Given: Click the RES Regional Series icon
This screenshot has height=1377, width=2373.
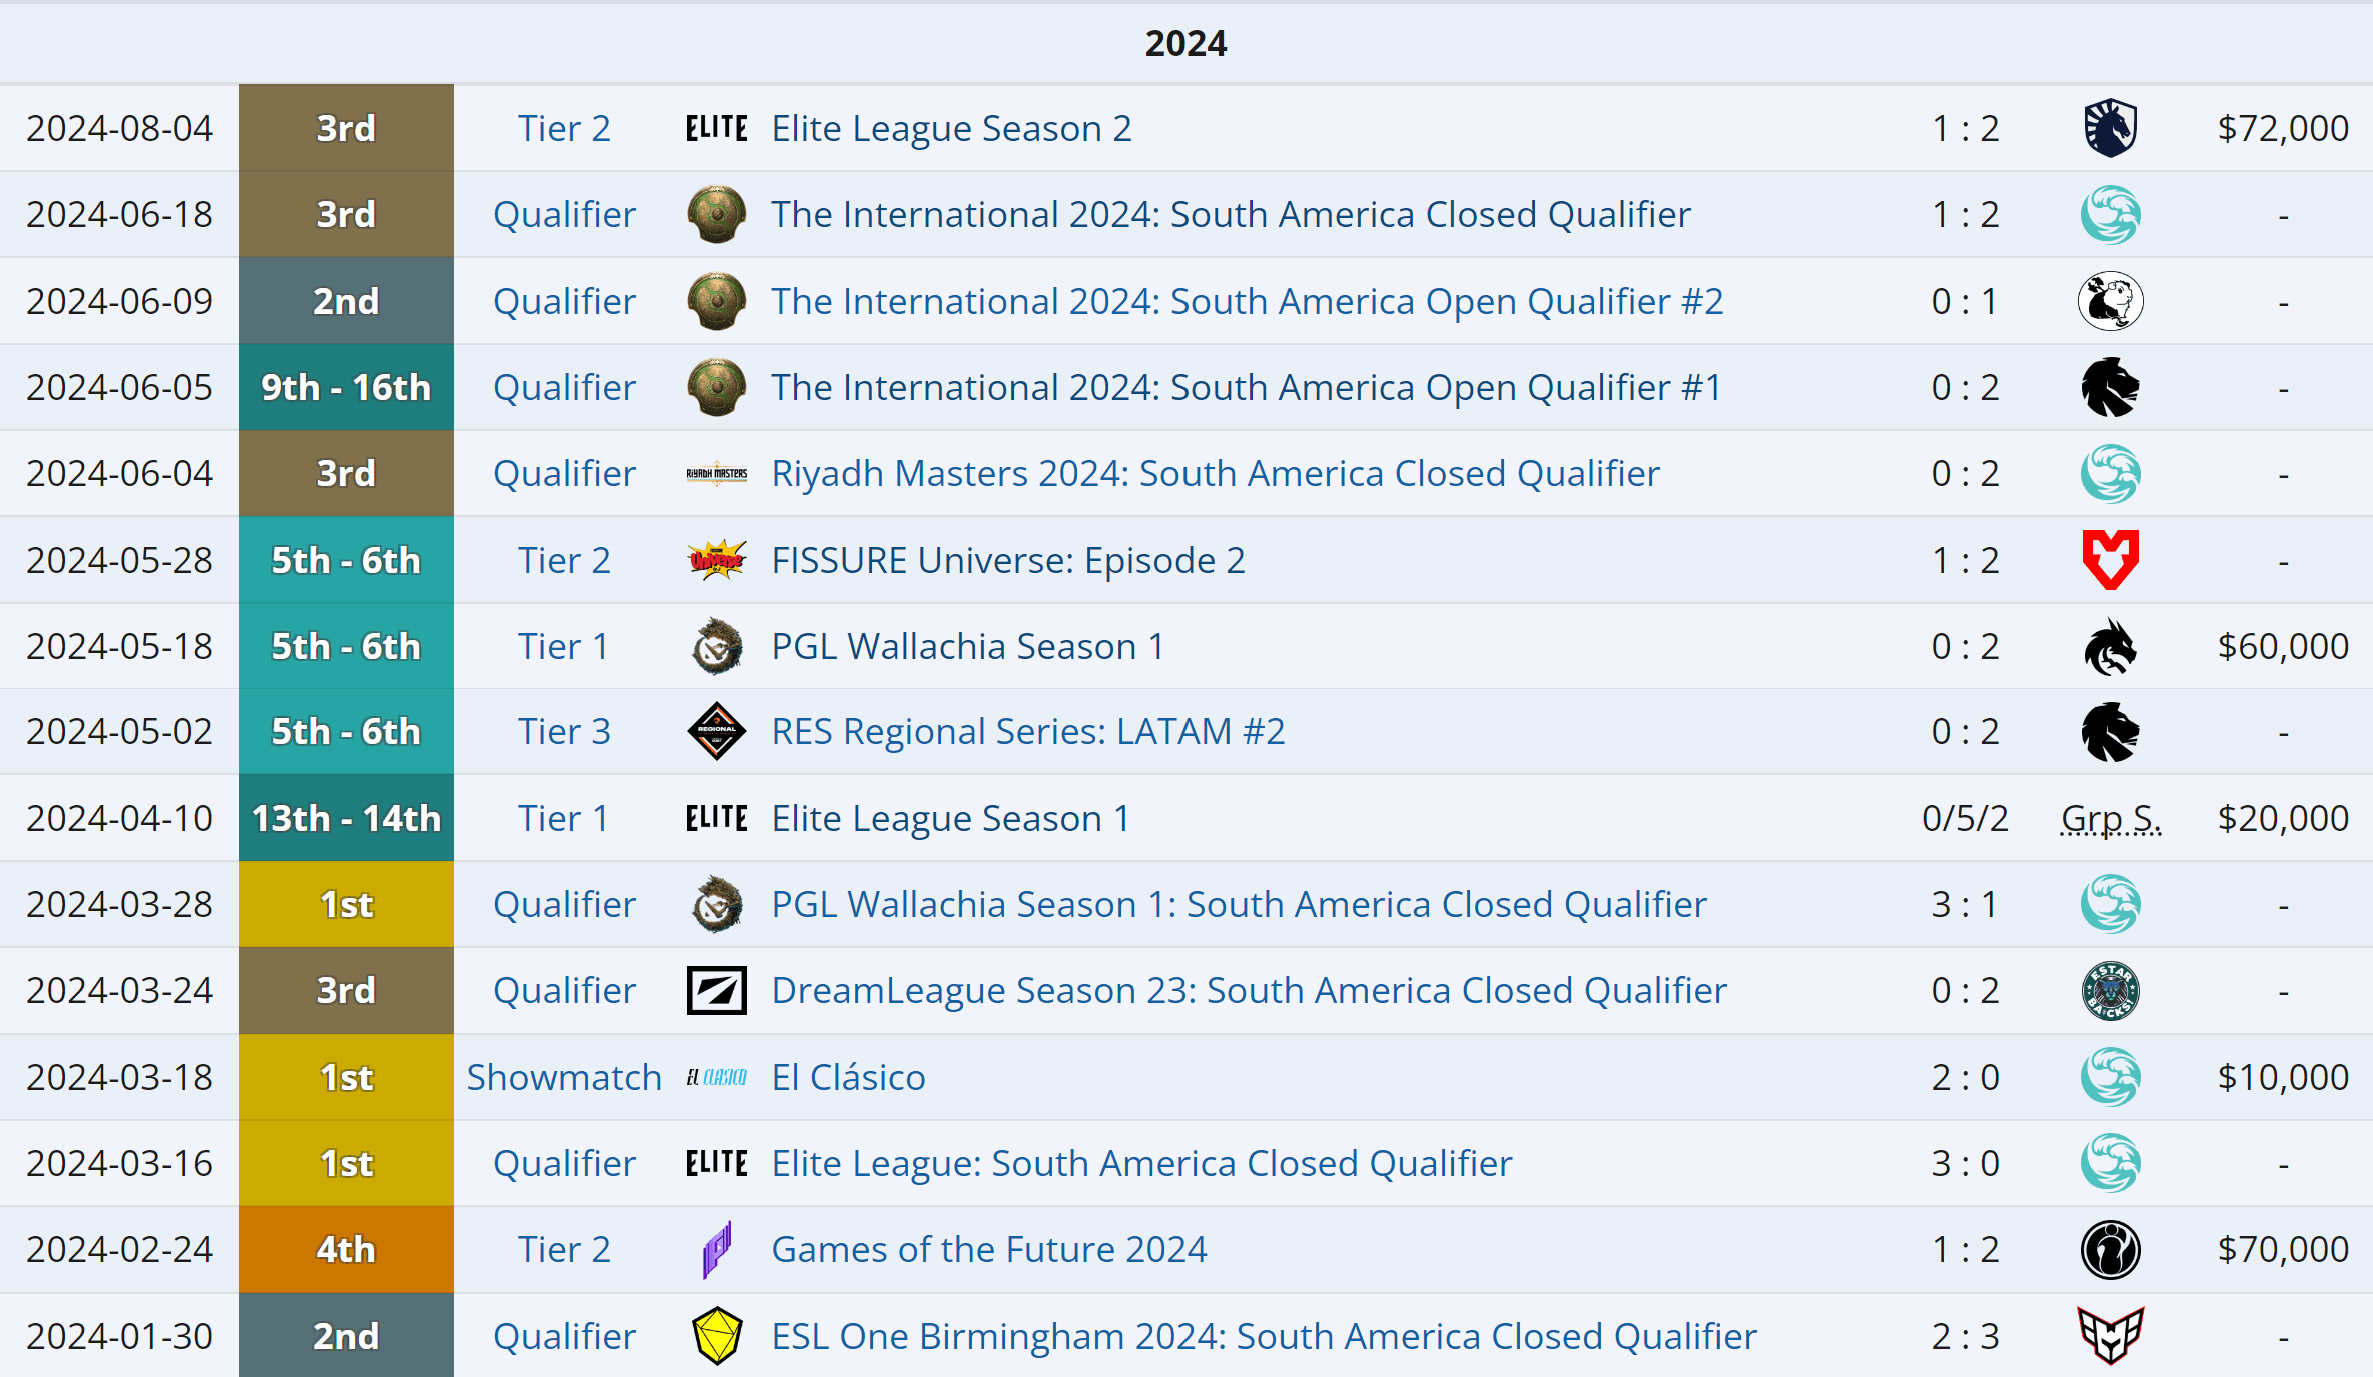Looking at the screenshot, I should pos(716,731).
